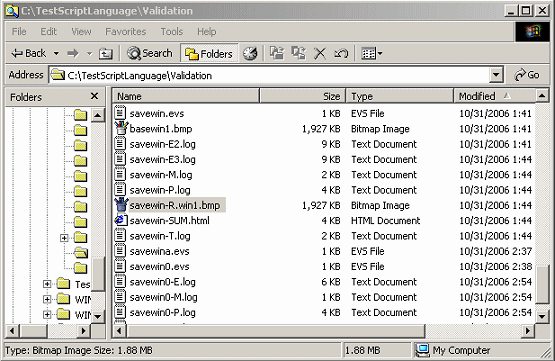
Task: Open the Back history dropdown arrow
Action: click(x=56, y=53)
